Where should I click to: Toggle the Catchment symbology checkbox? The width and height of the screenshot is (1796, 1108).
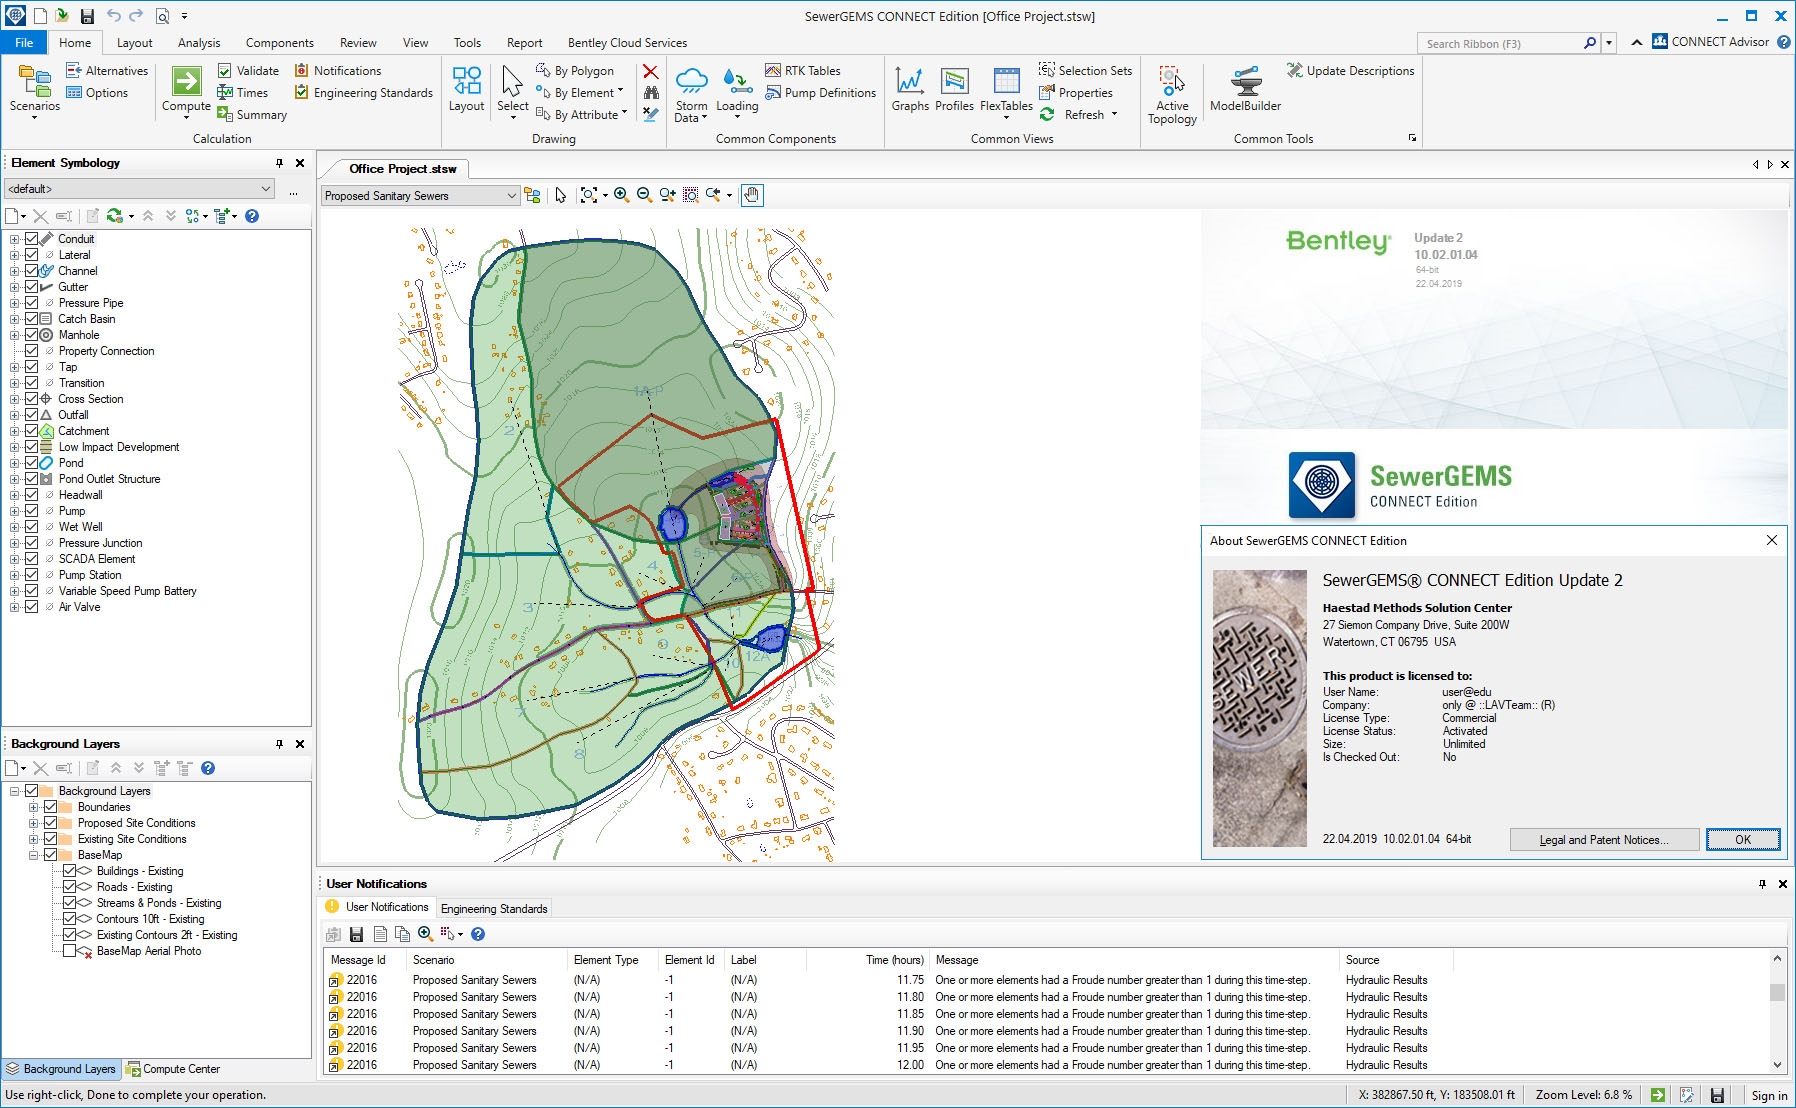[x=31, y=431]
